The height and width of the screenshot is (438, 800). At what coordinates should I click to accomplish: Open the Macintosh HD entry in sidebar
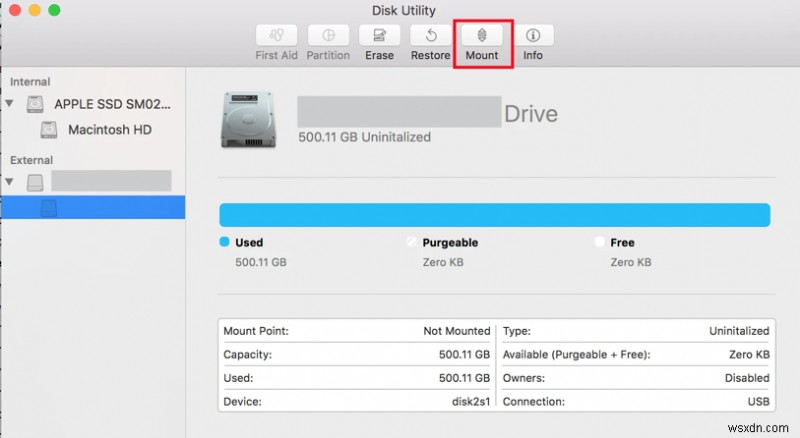tap(110, 130)
